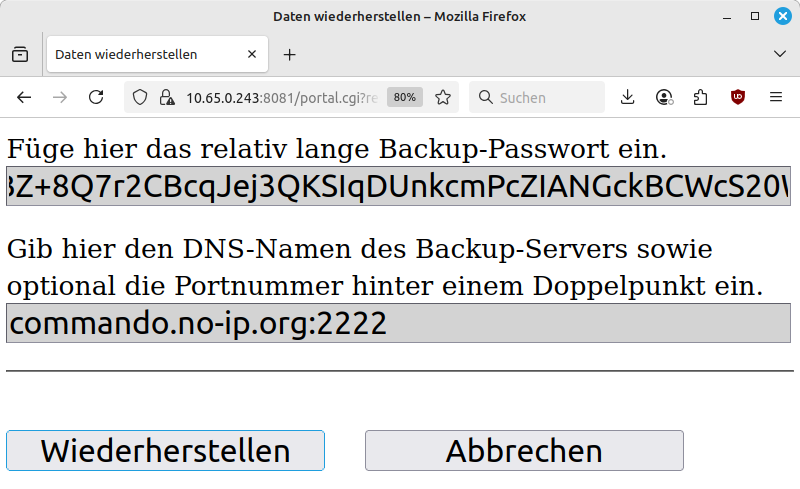Viewport: 800px width, 489px height.
Task: Open the Downloads panel
Action: 628,97
